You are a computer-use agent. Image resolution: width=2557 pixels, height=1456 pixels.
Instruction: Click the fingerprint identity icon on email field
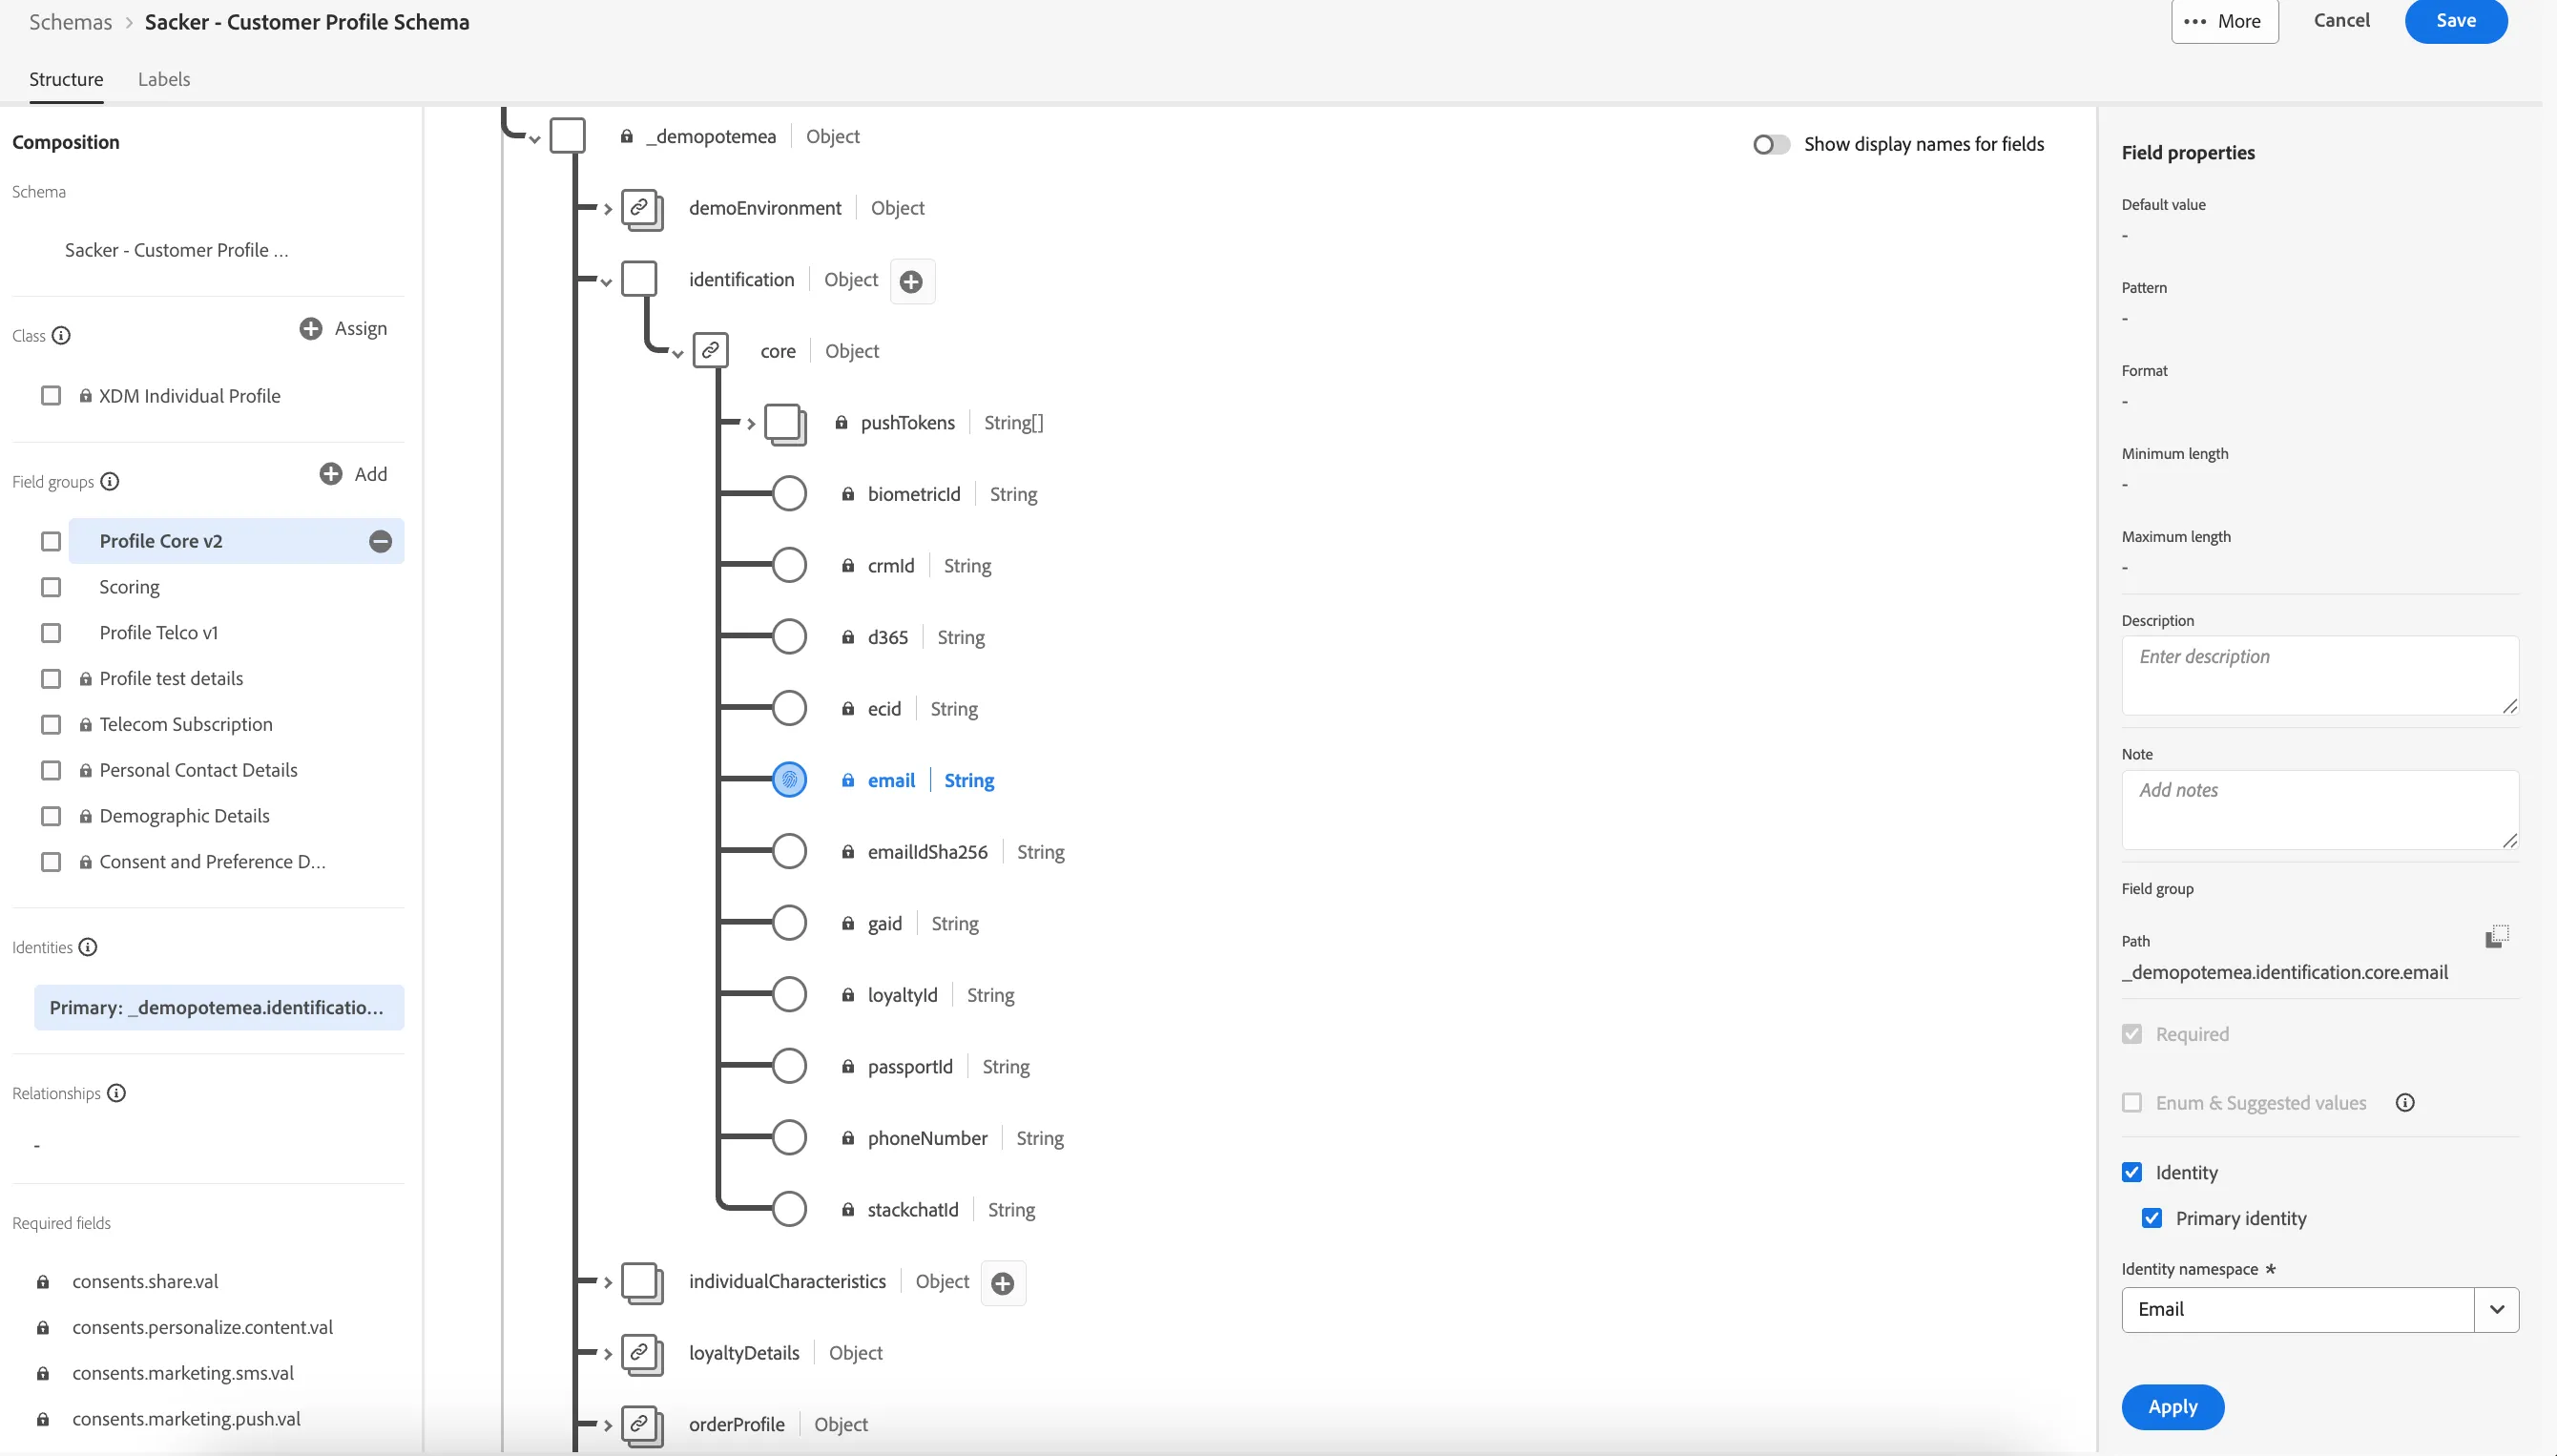click(789, 780)
